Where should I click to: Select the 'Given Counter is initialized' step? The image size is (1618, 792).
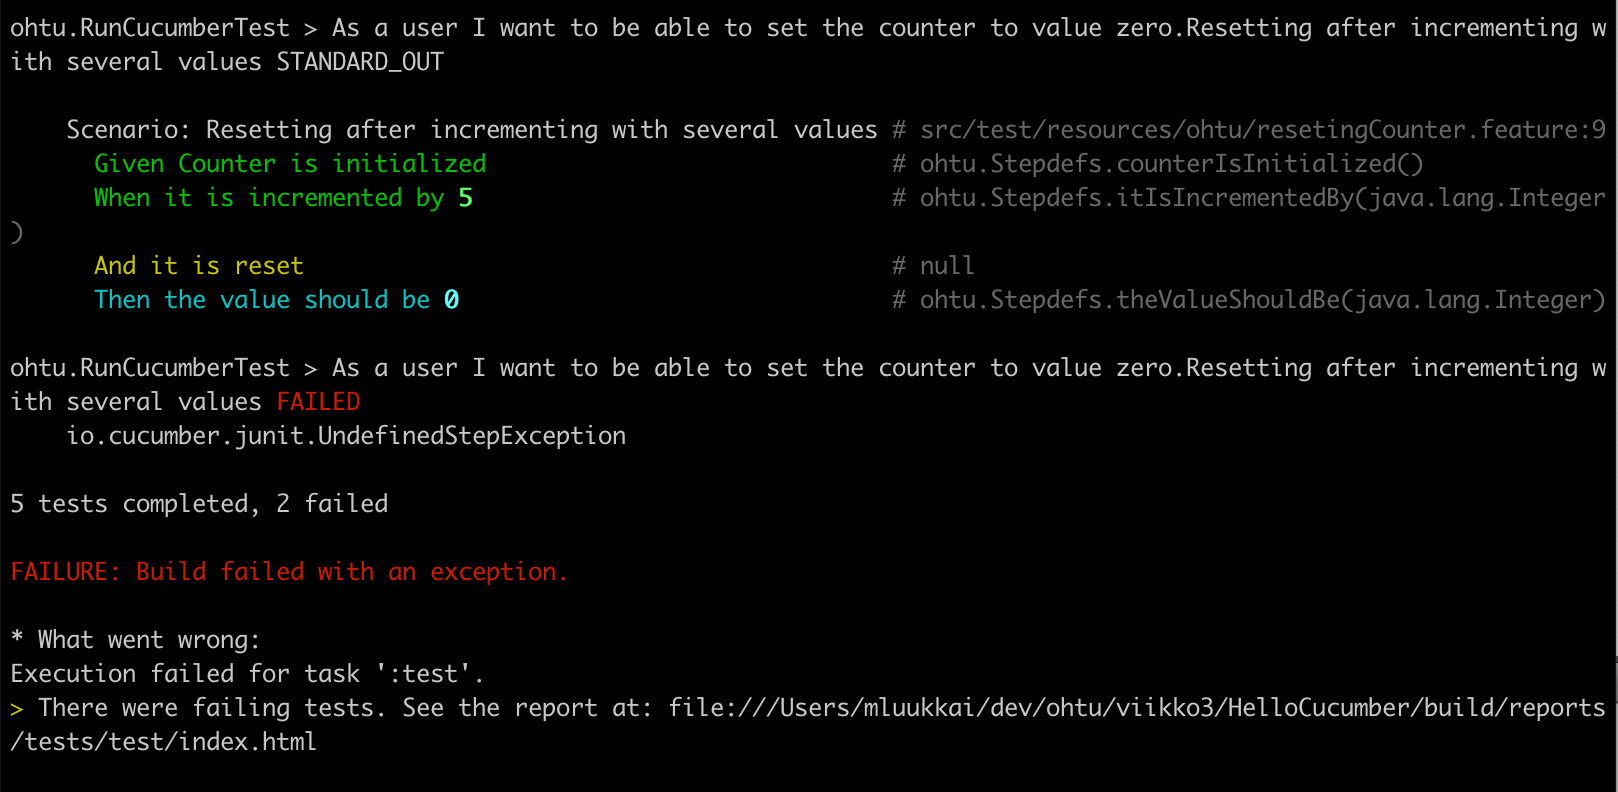point(290,164)
